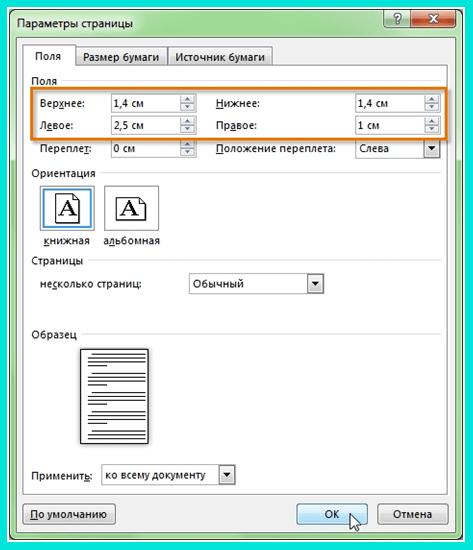Click into the Правое margin input field
The height and width of the screenshot is (550, 473).
pos(389,125)
